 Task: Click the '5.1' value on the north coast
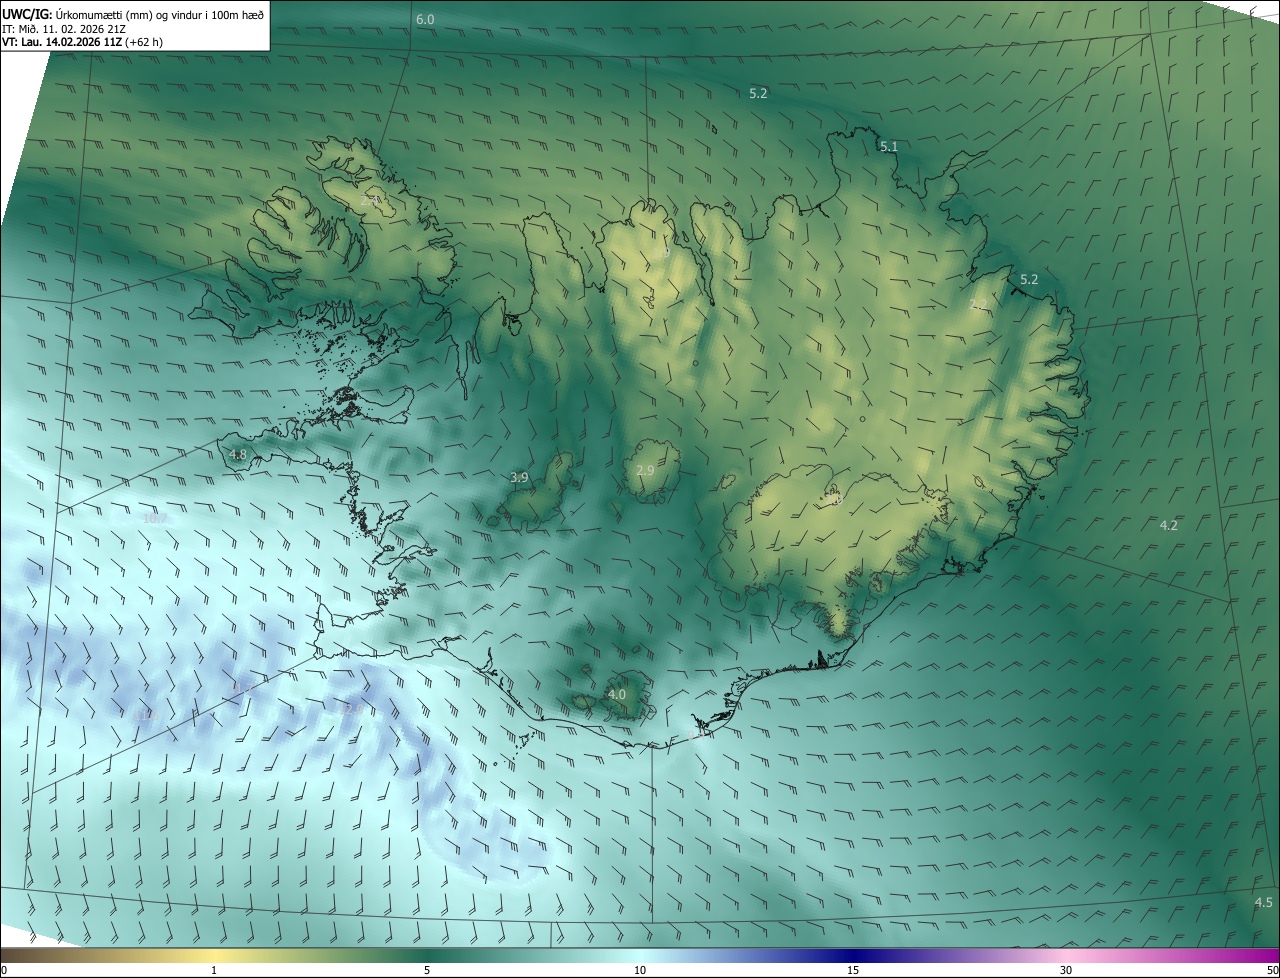click(x=889, y=147)
